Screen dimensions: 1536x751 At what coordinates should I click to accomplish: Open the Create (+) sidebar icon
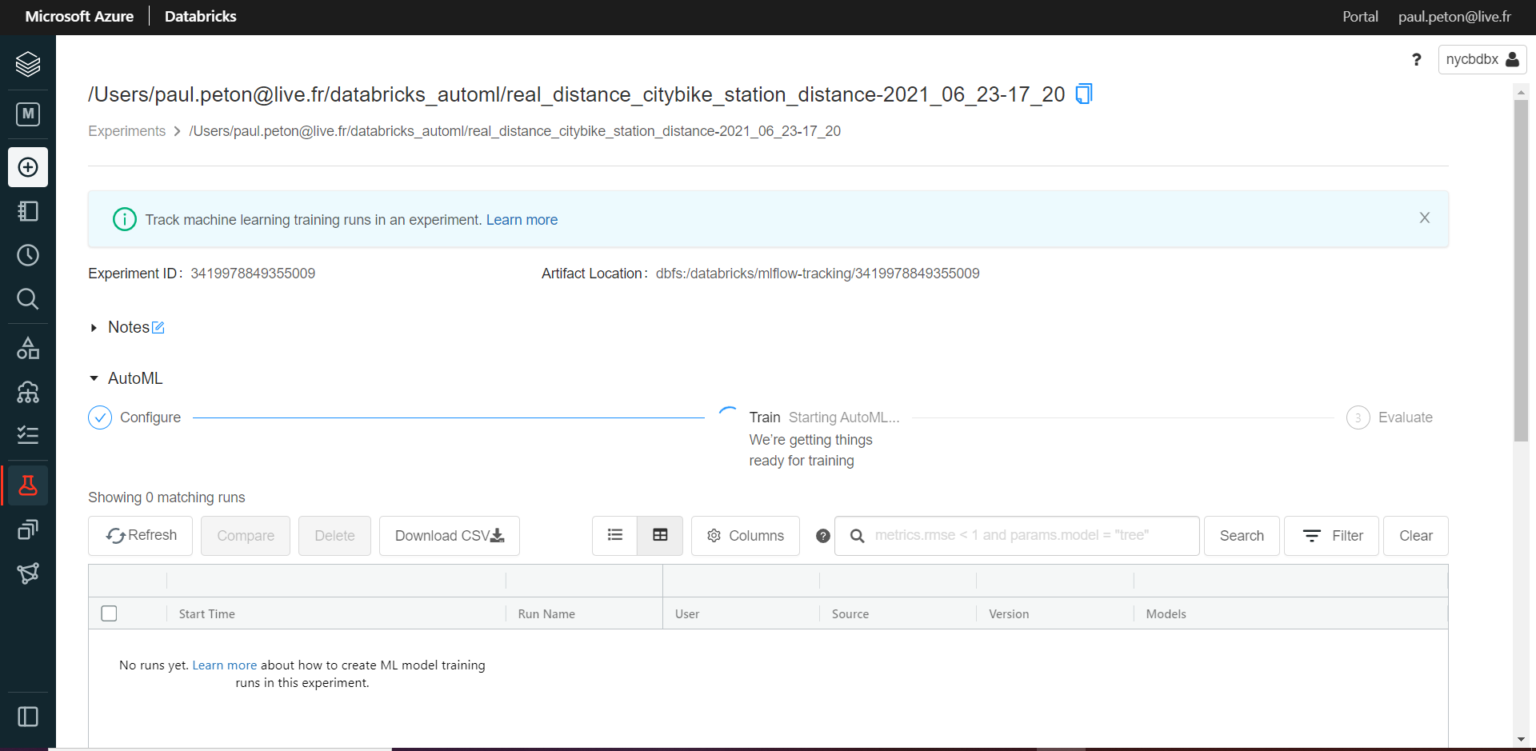(27, 167)
